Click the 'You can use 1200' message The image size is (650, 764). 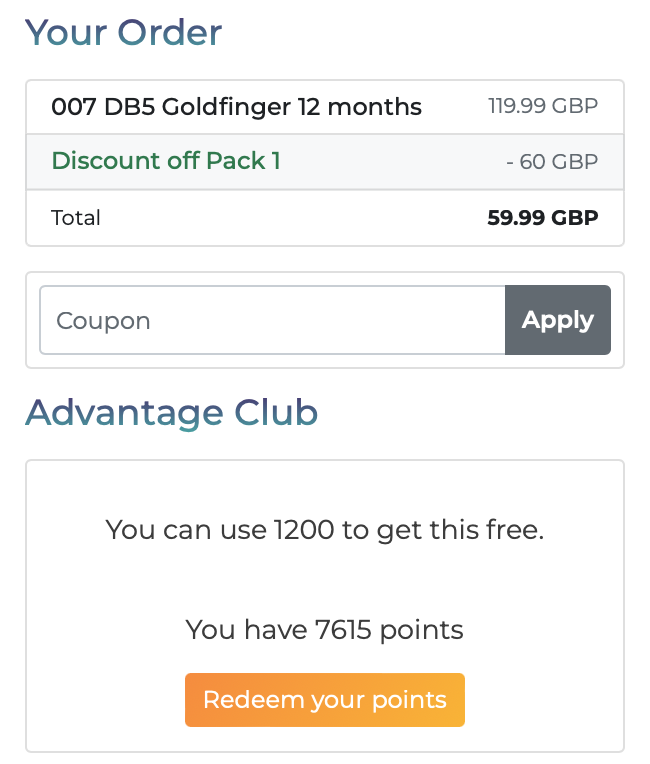point(325,530)
